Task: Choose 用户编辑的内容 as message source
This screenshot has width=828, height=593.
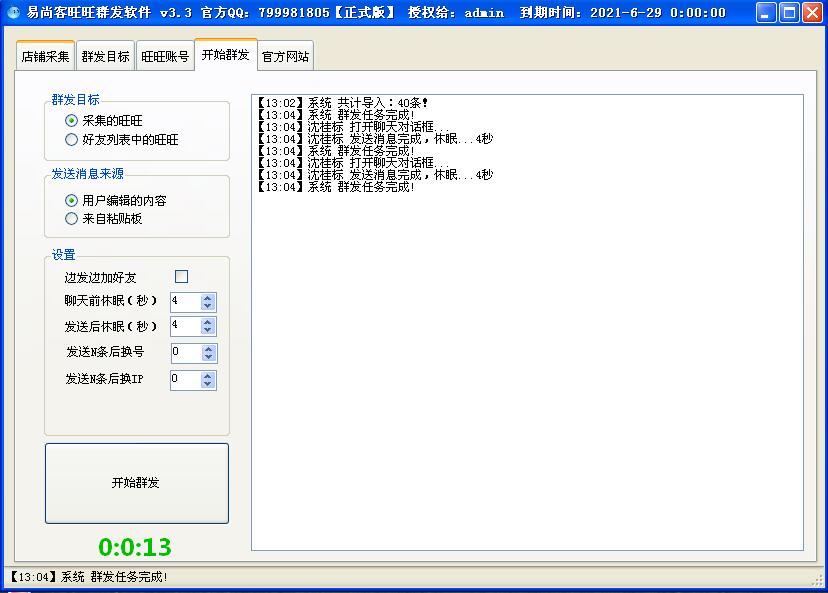Action: pyautogui.click(x=116, y=201)
